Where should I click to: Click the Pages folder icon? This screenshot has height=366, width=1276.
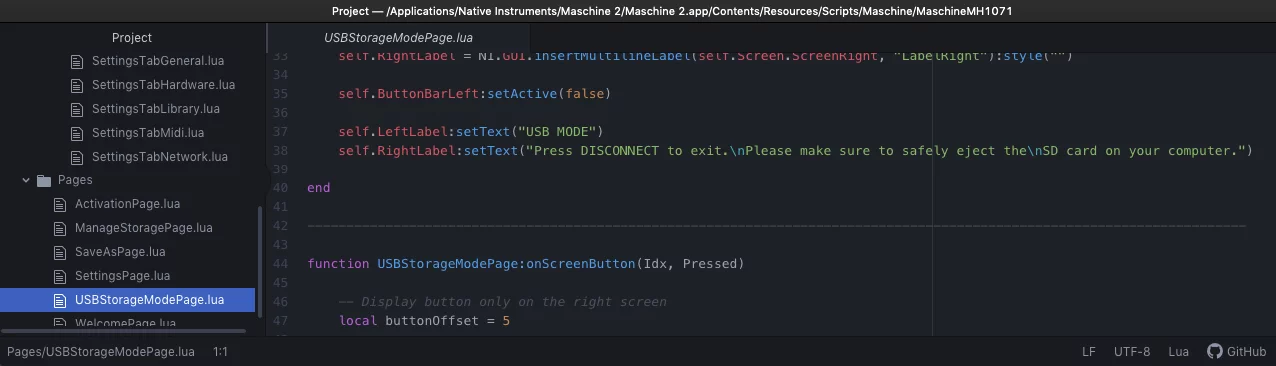43,181
